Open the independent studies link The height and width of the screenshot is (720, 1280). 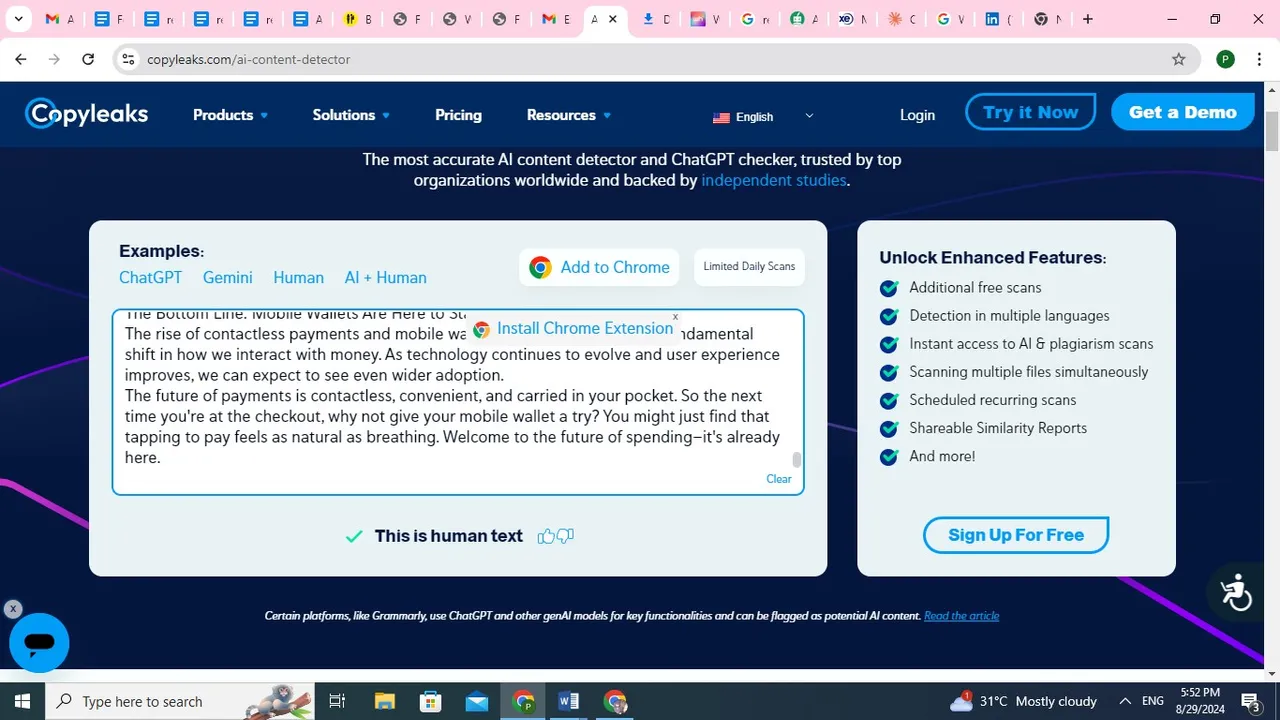(x=774, y=181)
